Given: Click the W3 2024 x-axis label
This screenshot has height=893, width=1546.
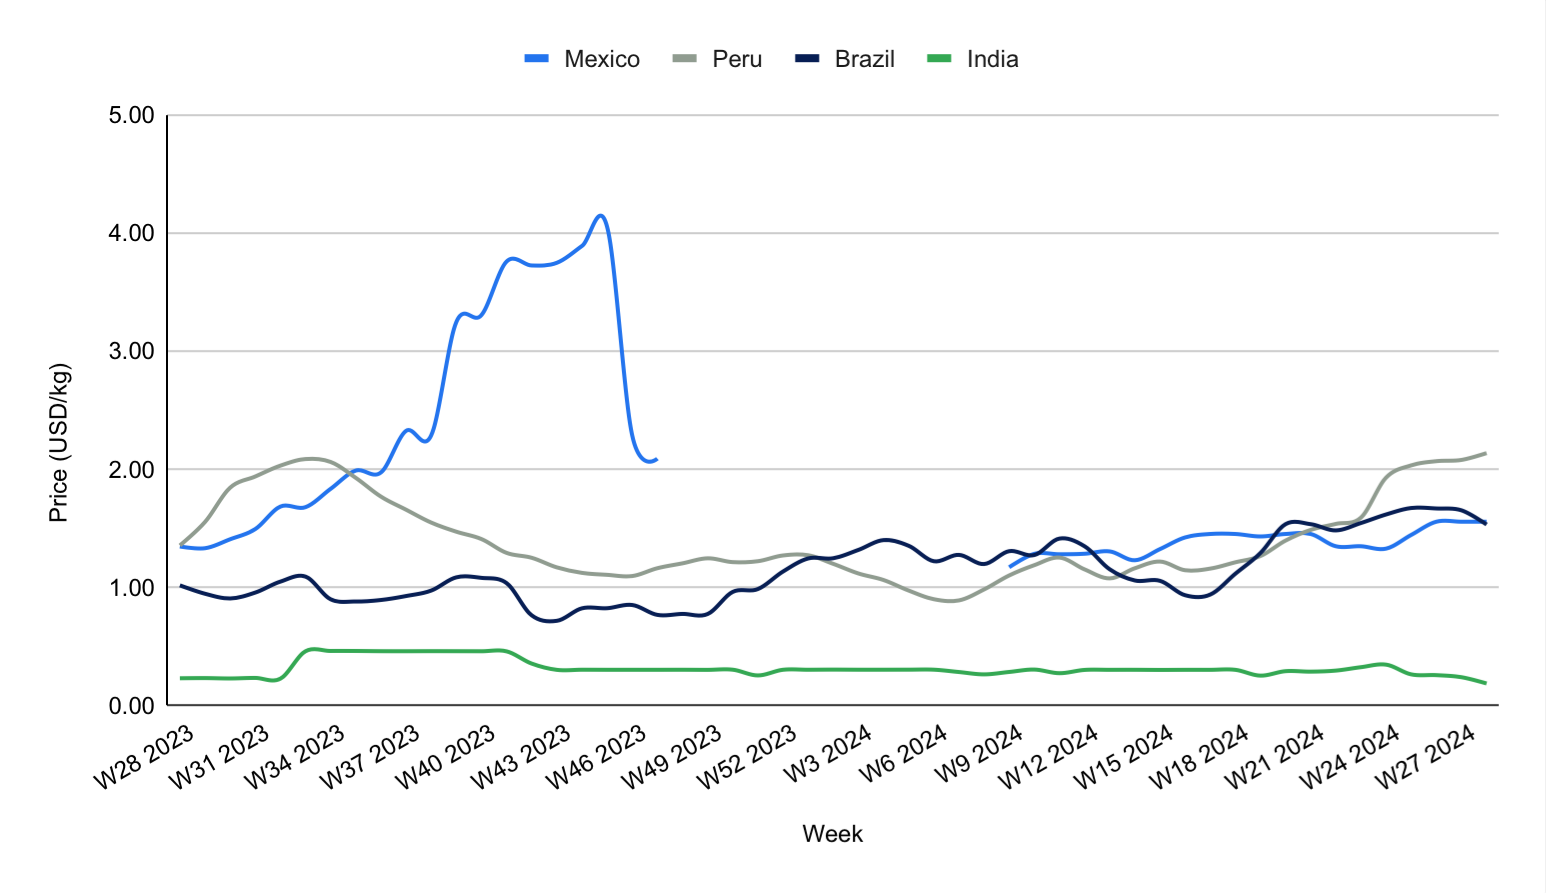Looking at the screenshot, I should (828, 755).
